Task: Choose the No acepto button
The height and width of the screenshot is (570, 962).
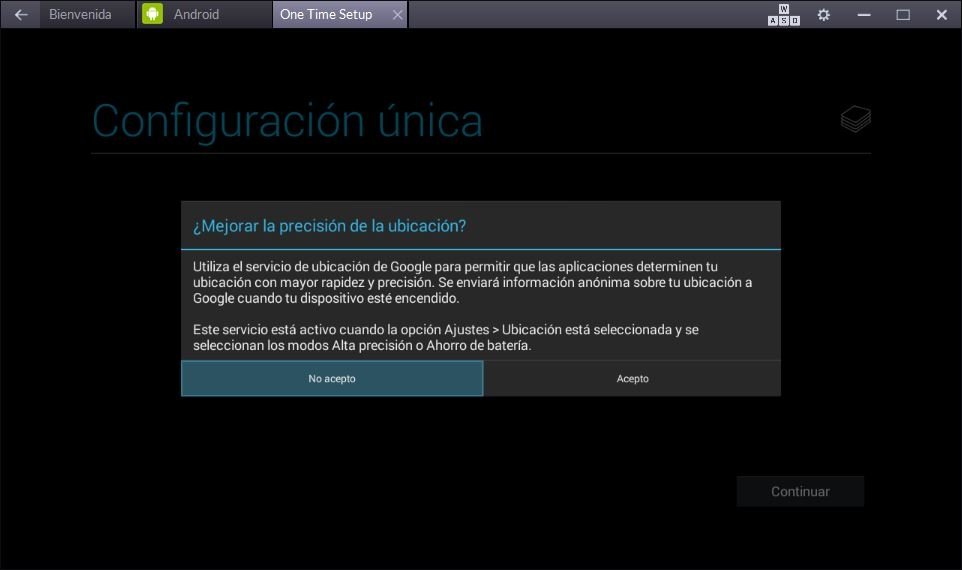Action: point(332,379)
